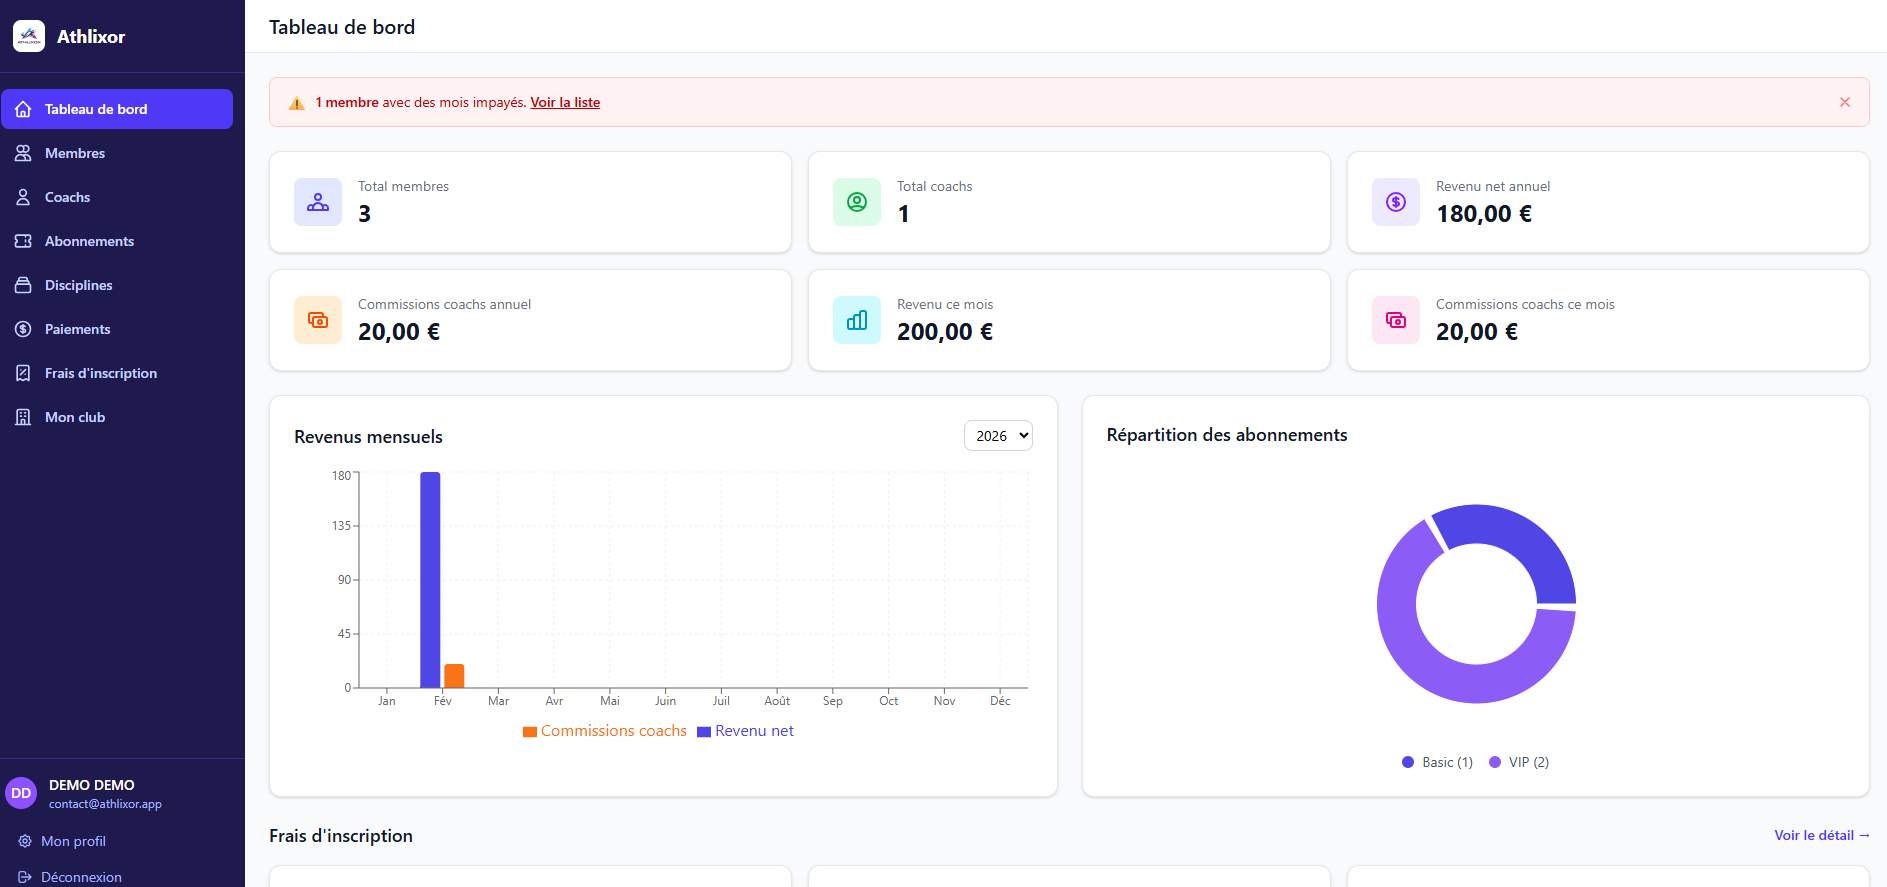Viewport: 1887px width, 887px height.
Task: Open the Membres menu item
Action: click(75, 153)
